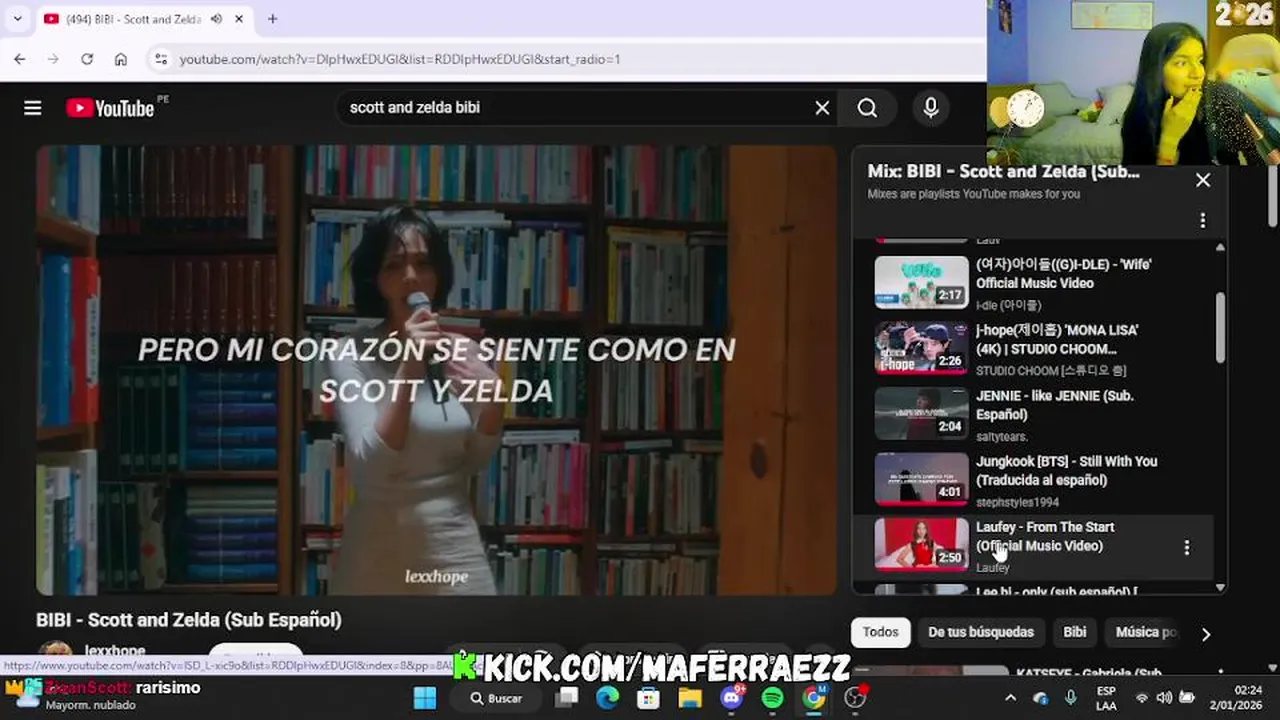The image size is (1280, 720).
Task: Close the Mix playlist panel
Action: point(1203,181)
